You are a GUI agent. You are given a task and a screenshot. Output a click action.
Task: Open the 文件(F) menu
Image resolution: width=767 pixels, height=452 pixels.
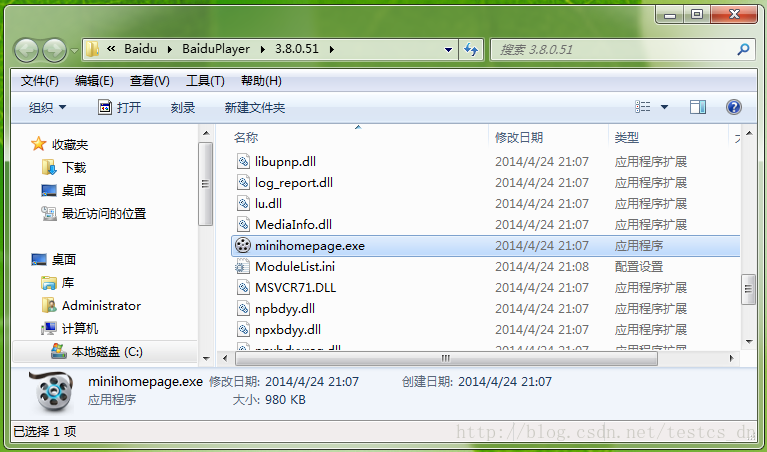(x=40, y=81)
